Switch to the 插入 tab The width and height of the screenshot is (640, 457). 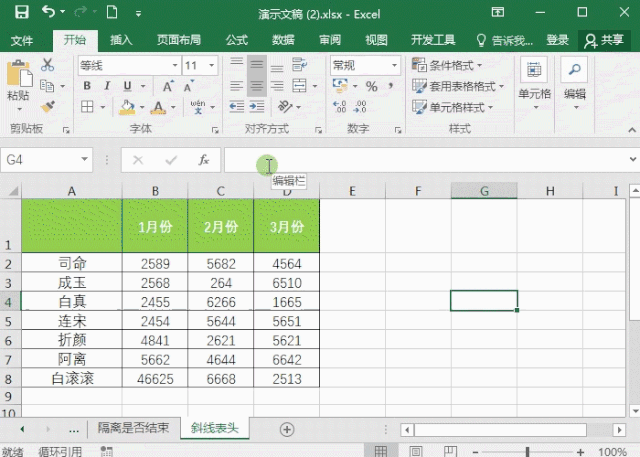click(121, 40)
